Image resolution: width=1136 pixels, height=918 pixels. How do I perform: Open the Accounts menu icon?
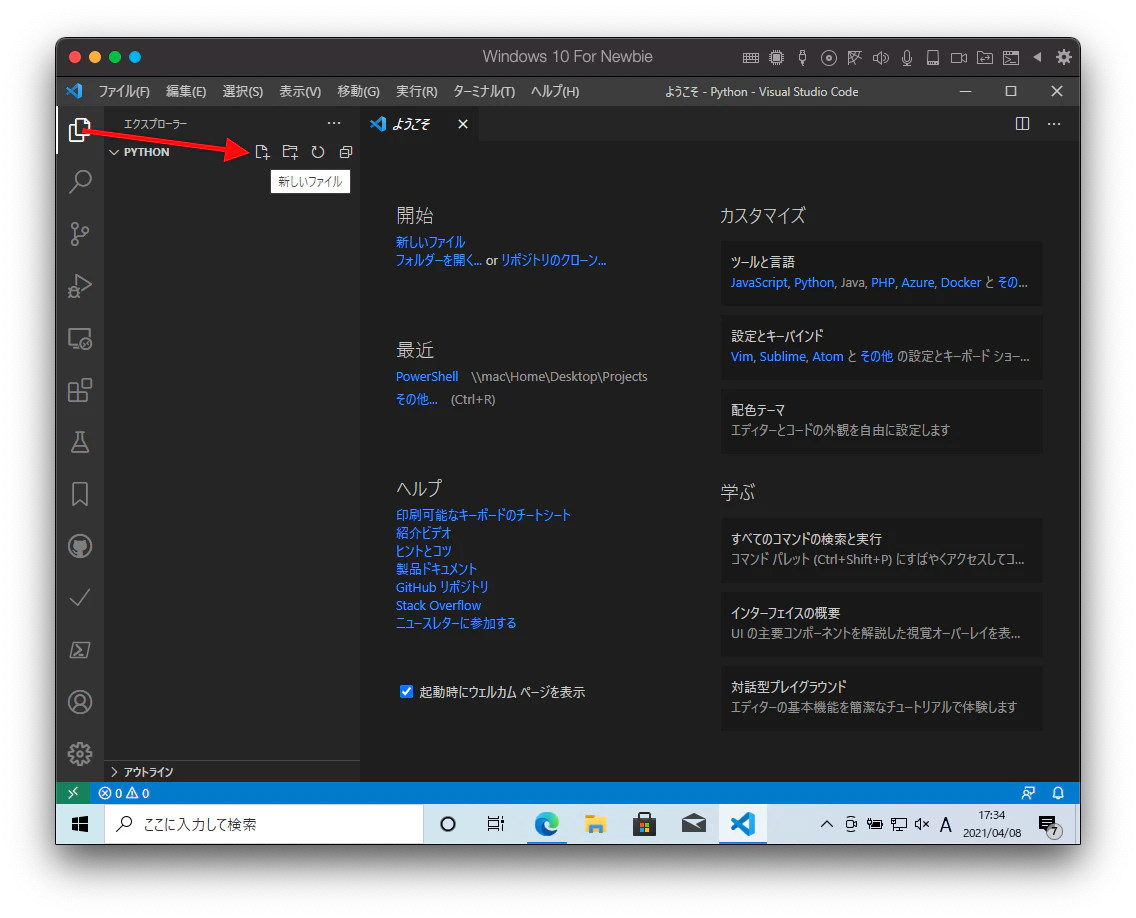tap(80, 702)
